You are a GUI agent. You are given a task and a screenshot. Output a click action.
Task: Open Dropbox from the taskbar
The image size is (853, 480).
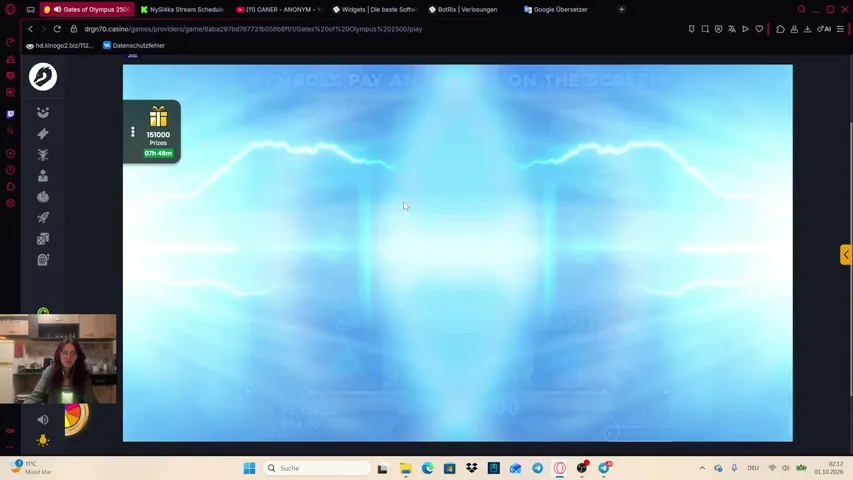472,468
